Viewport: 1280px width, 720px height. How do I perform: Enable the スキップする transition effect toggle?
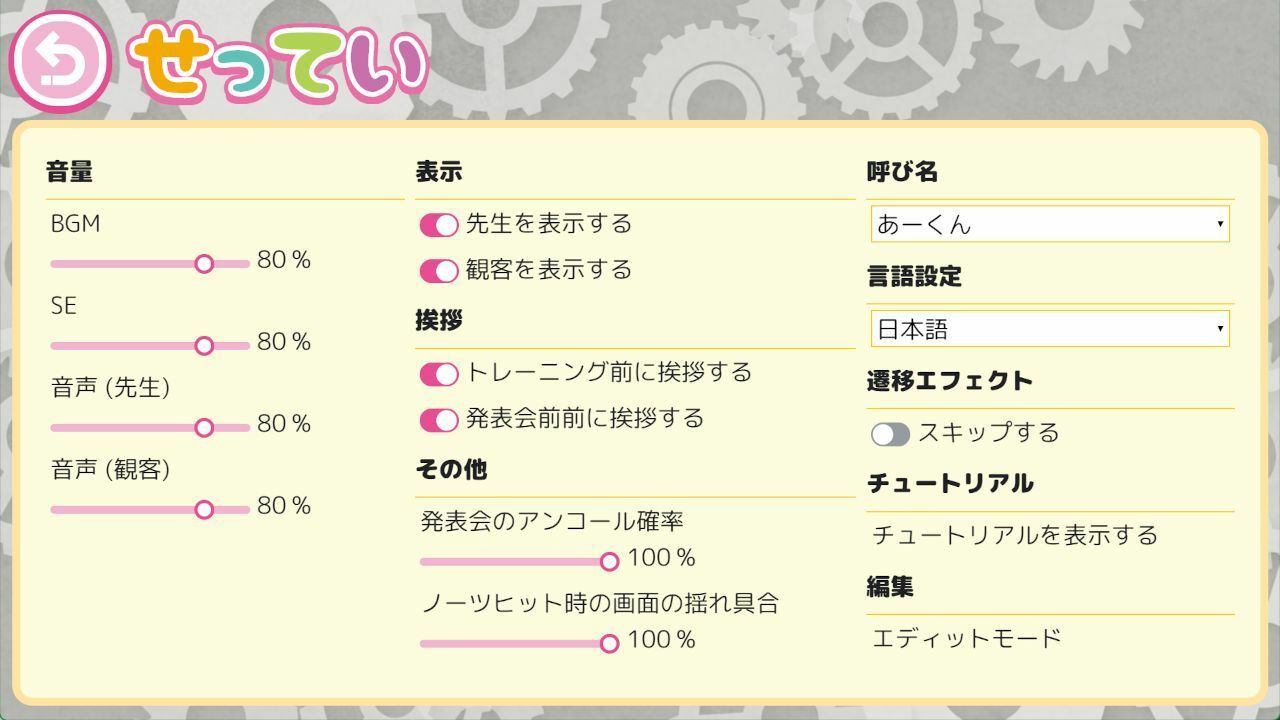click(889, 434)
